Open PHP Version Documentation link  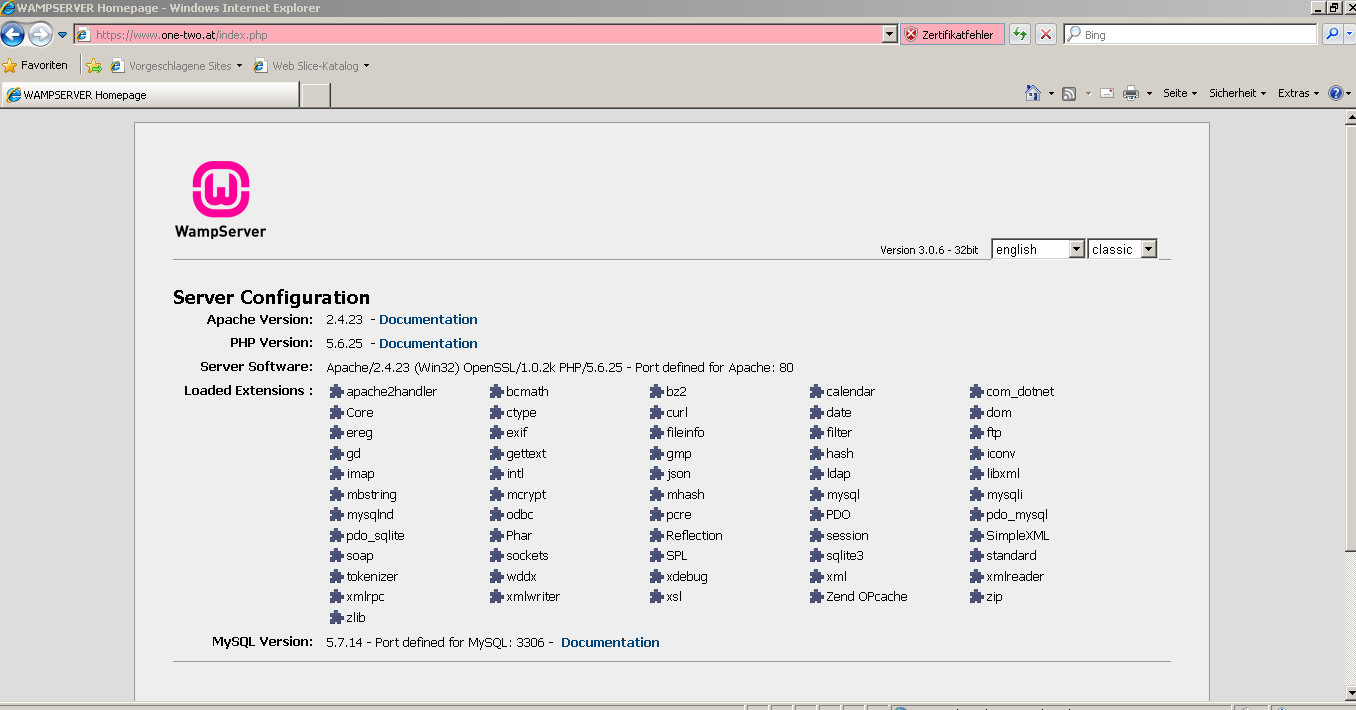tap(428, 343)
